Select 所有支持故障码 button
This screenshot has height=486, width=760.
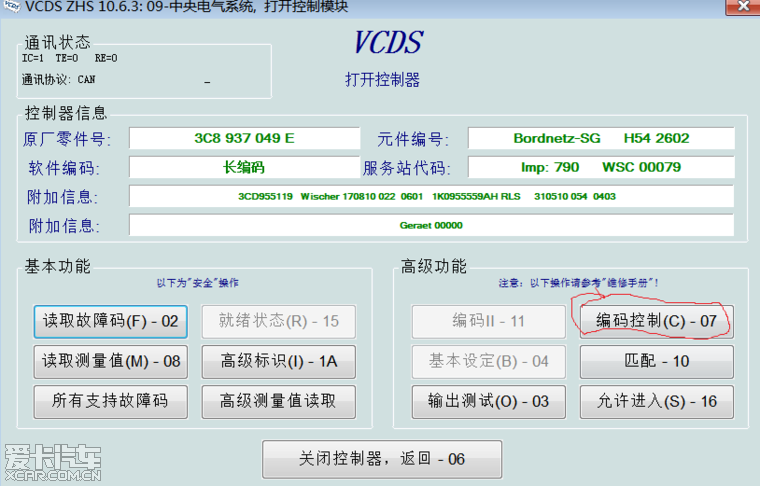[111, 401]
